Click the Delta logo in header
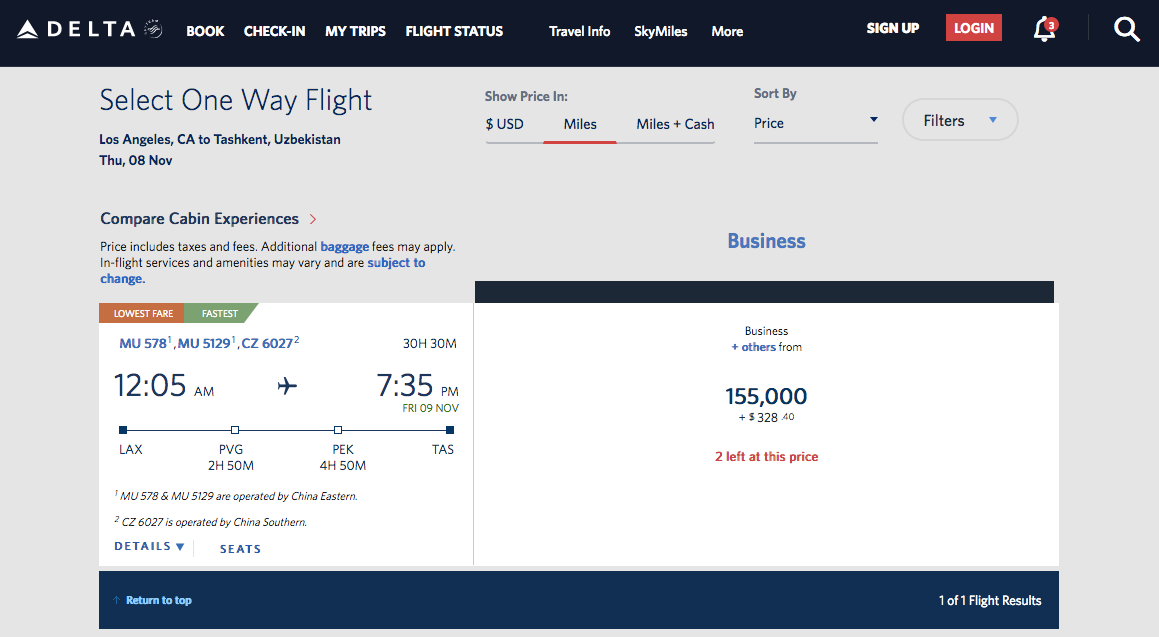 [x=89, y=30]
